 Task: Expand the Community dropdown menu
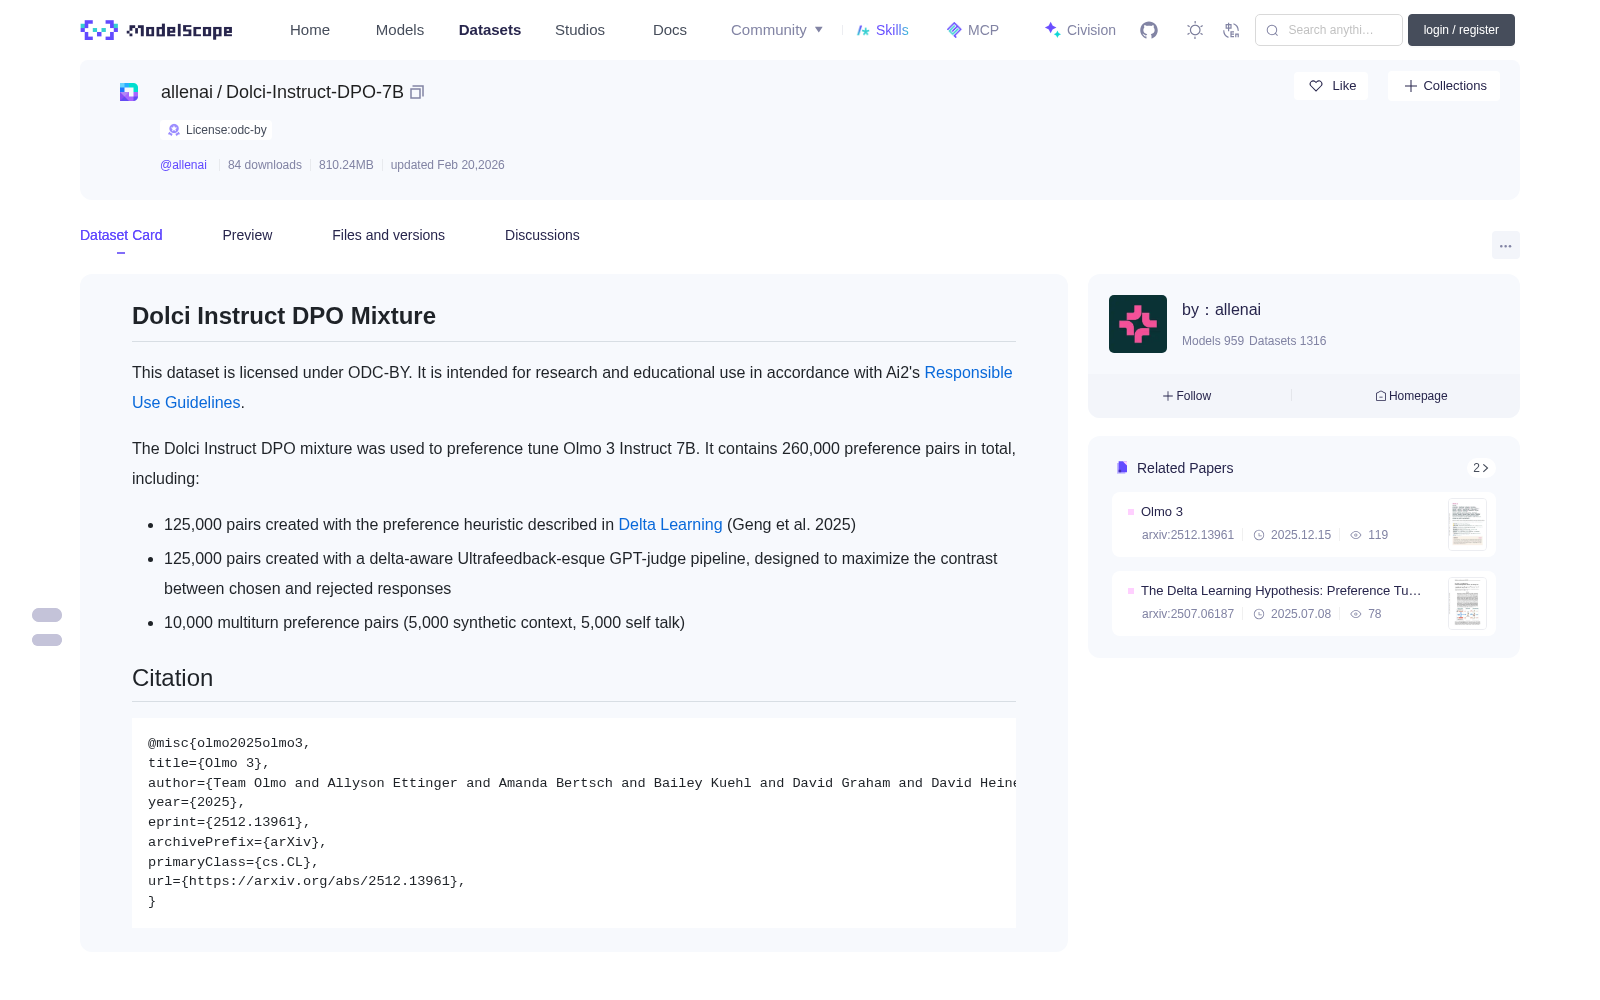pos(777,30)
